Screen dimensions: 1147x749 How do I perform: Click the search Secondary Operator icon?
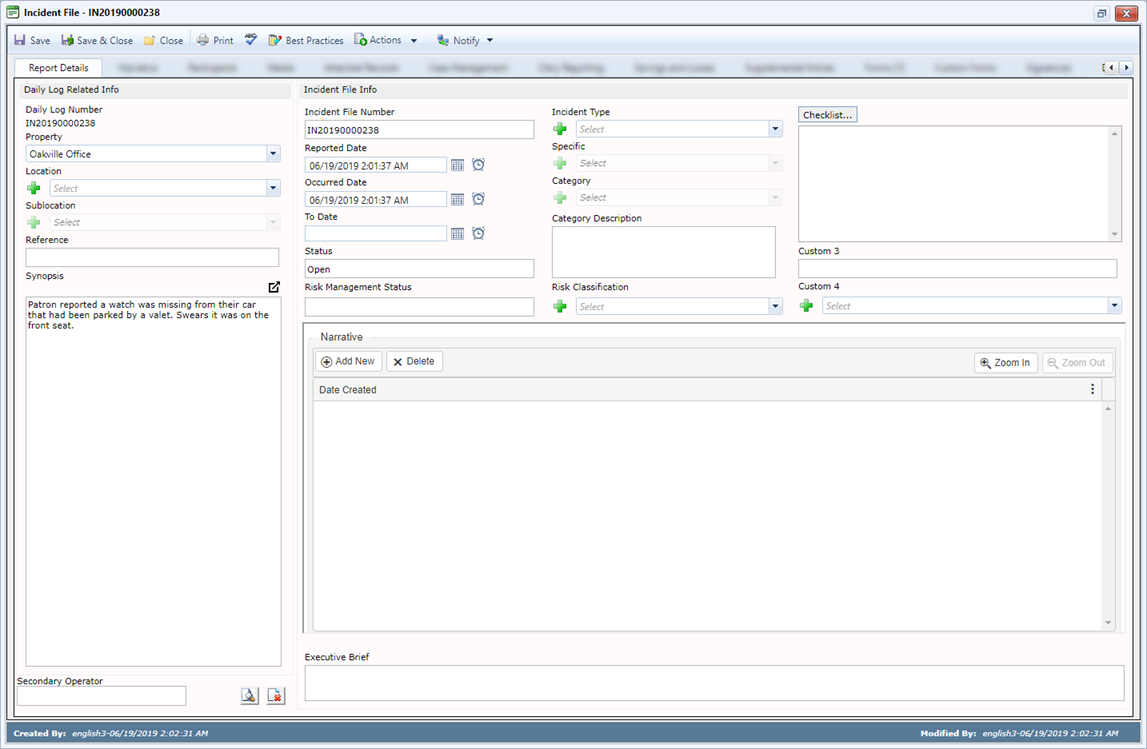[249, 696]
